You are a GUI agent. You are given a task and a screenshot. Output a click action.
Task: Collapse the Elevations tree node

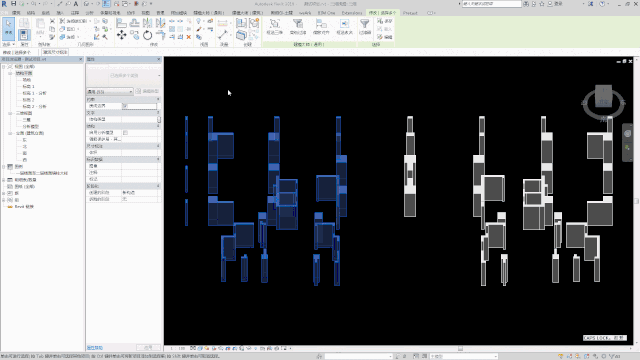[10, 133]
